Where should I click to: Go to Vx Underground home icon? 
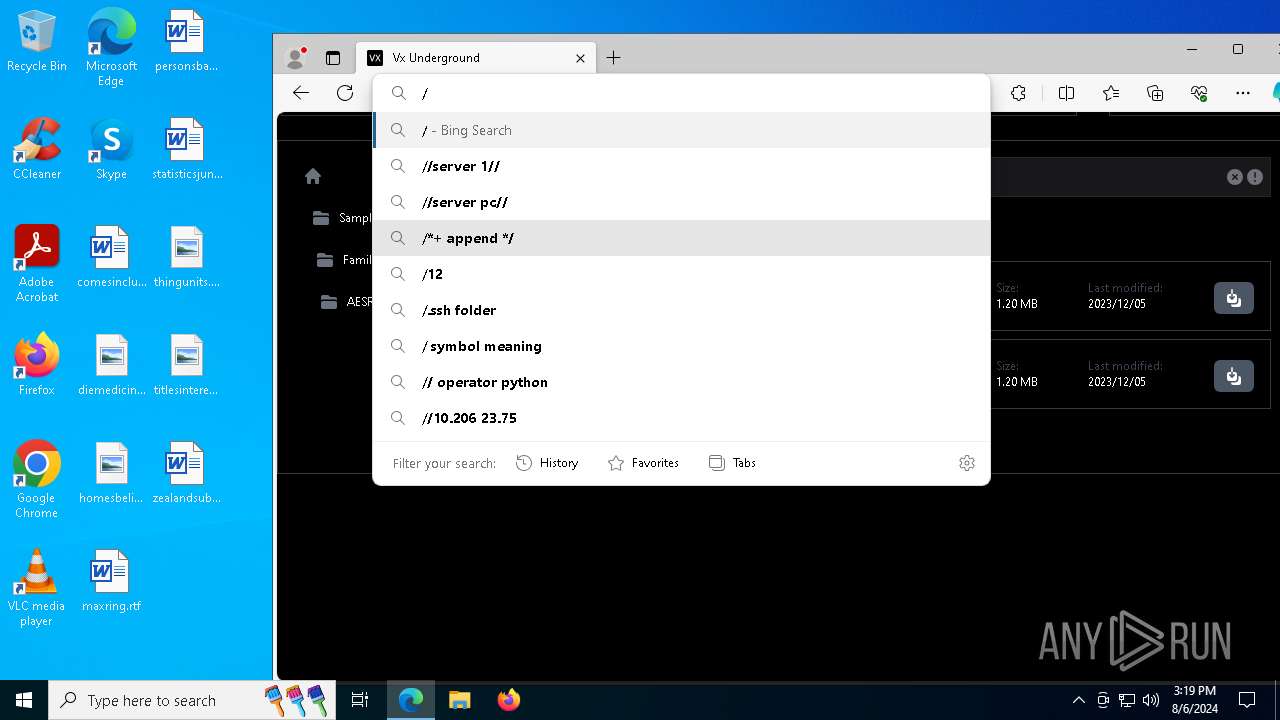[313, 176]
